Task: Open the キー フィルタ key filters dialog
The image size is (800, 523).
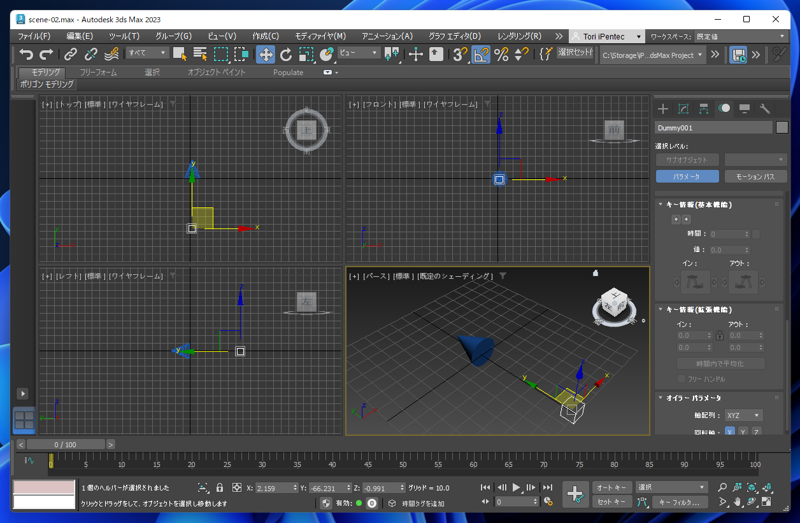Action: pyautogui.click(x=679, y=502)
